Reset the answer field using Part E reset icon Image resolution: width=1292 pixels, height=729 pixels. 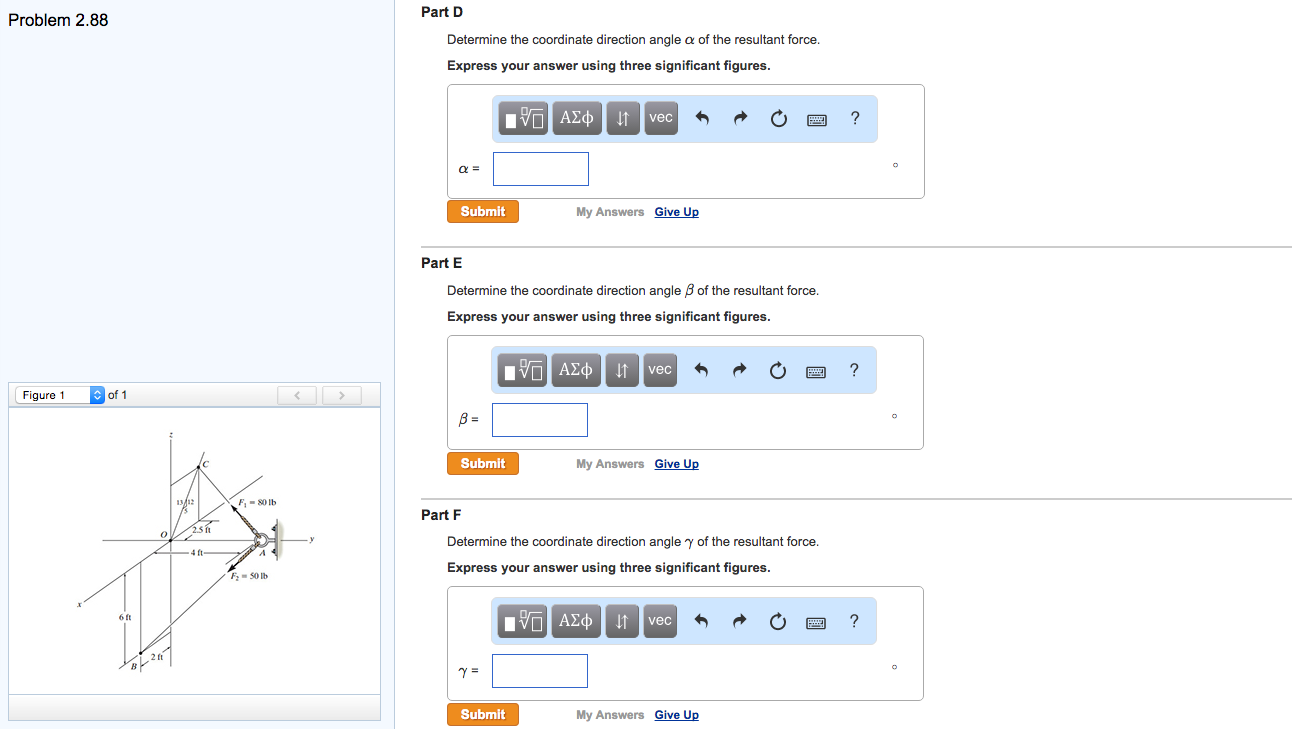[x=778, y=369]
